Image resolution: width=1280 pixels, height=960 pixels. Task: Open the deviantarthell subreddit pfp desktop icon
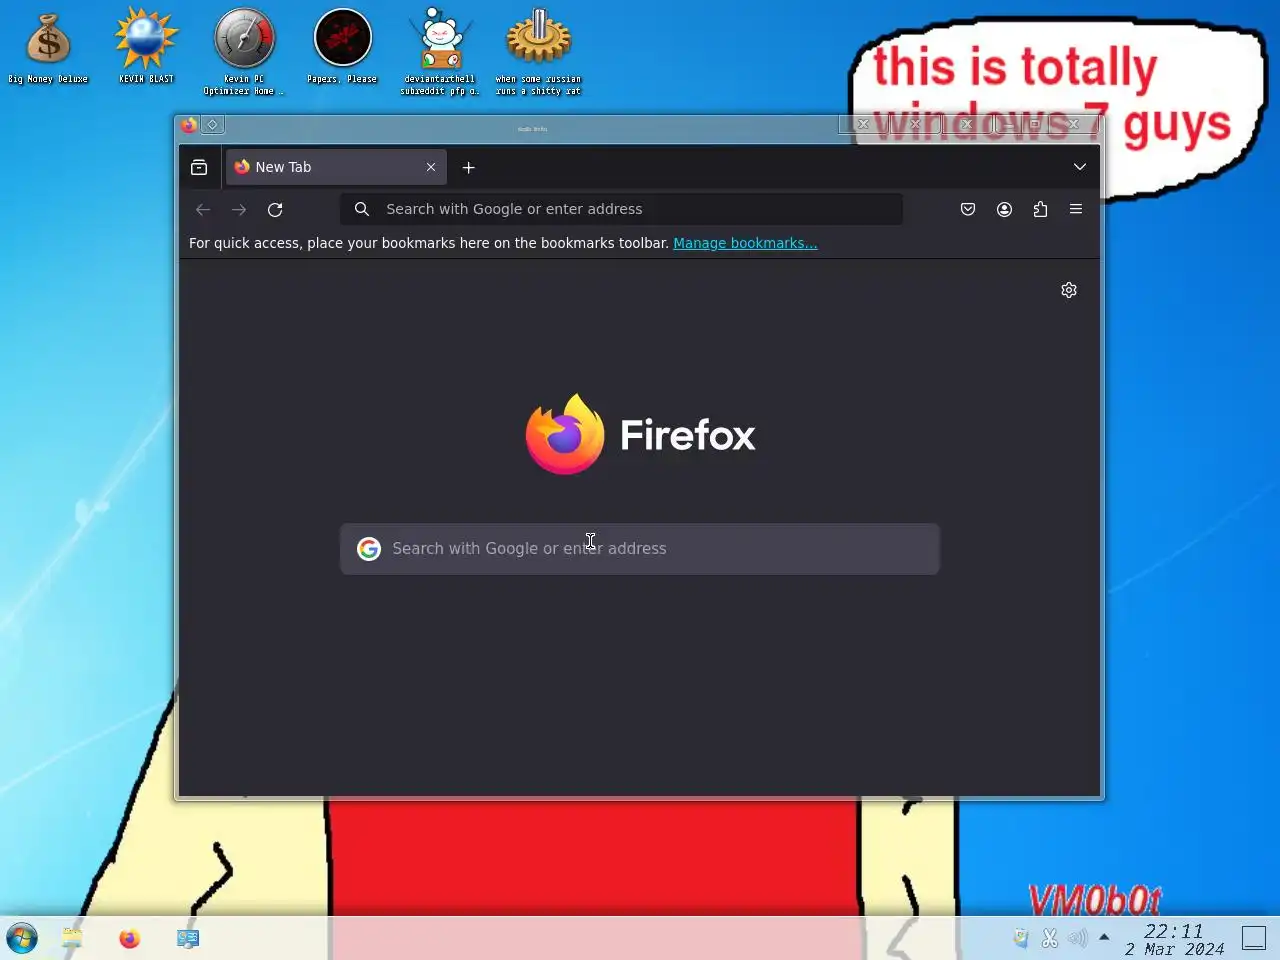tap(440, 52)
